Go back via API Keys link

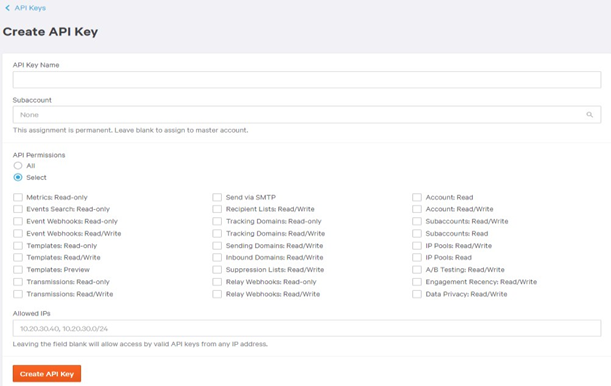coord(30,8)
